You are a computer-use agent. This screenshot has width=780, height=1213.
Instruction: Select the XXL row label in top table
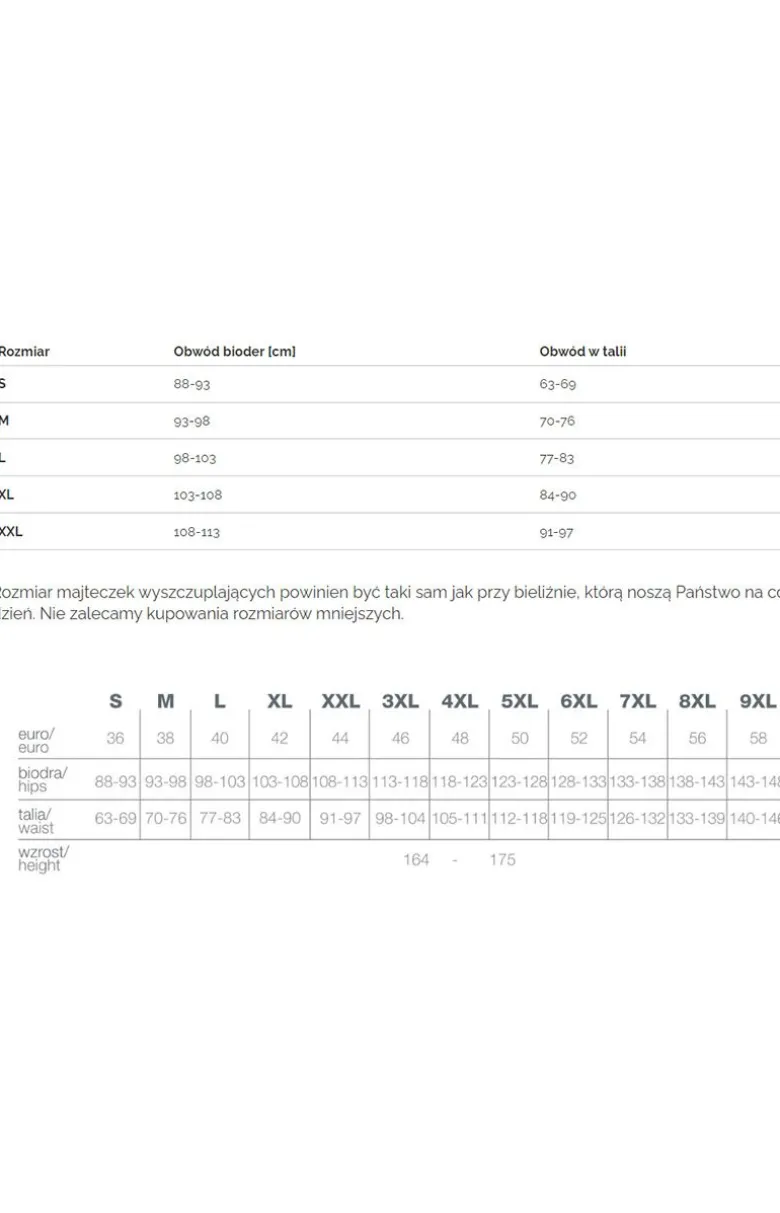(11, 532)
